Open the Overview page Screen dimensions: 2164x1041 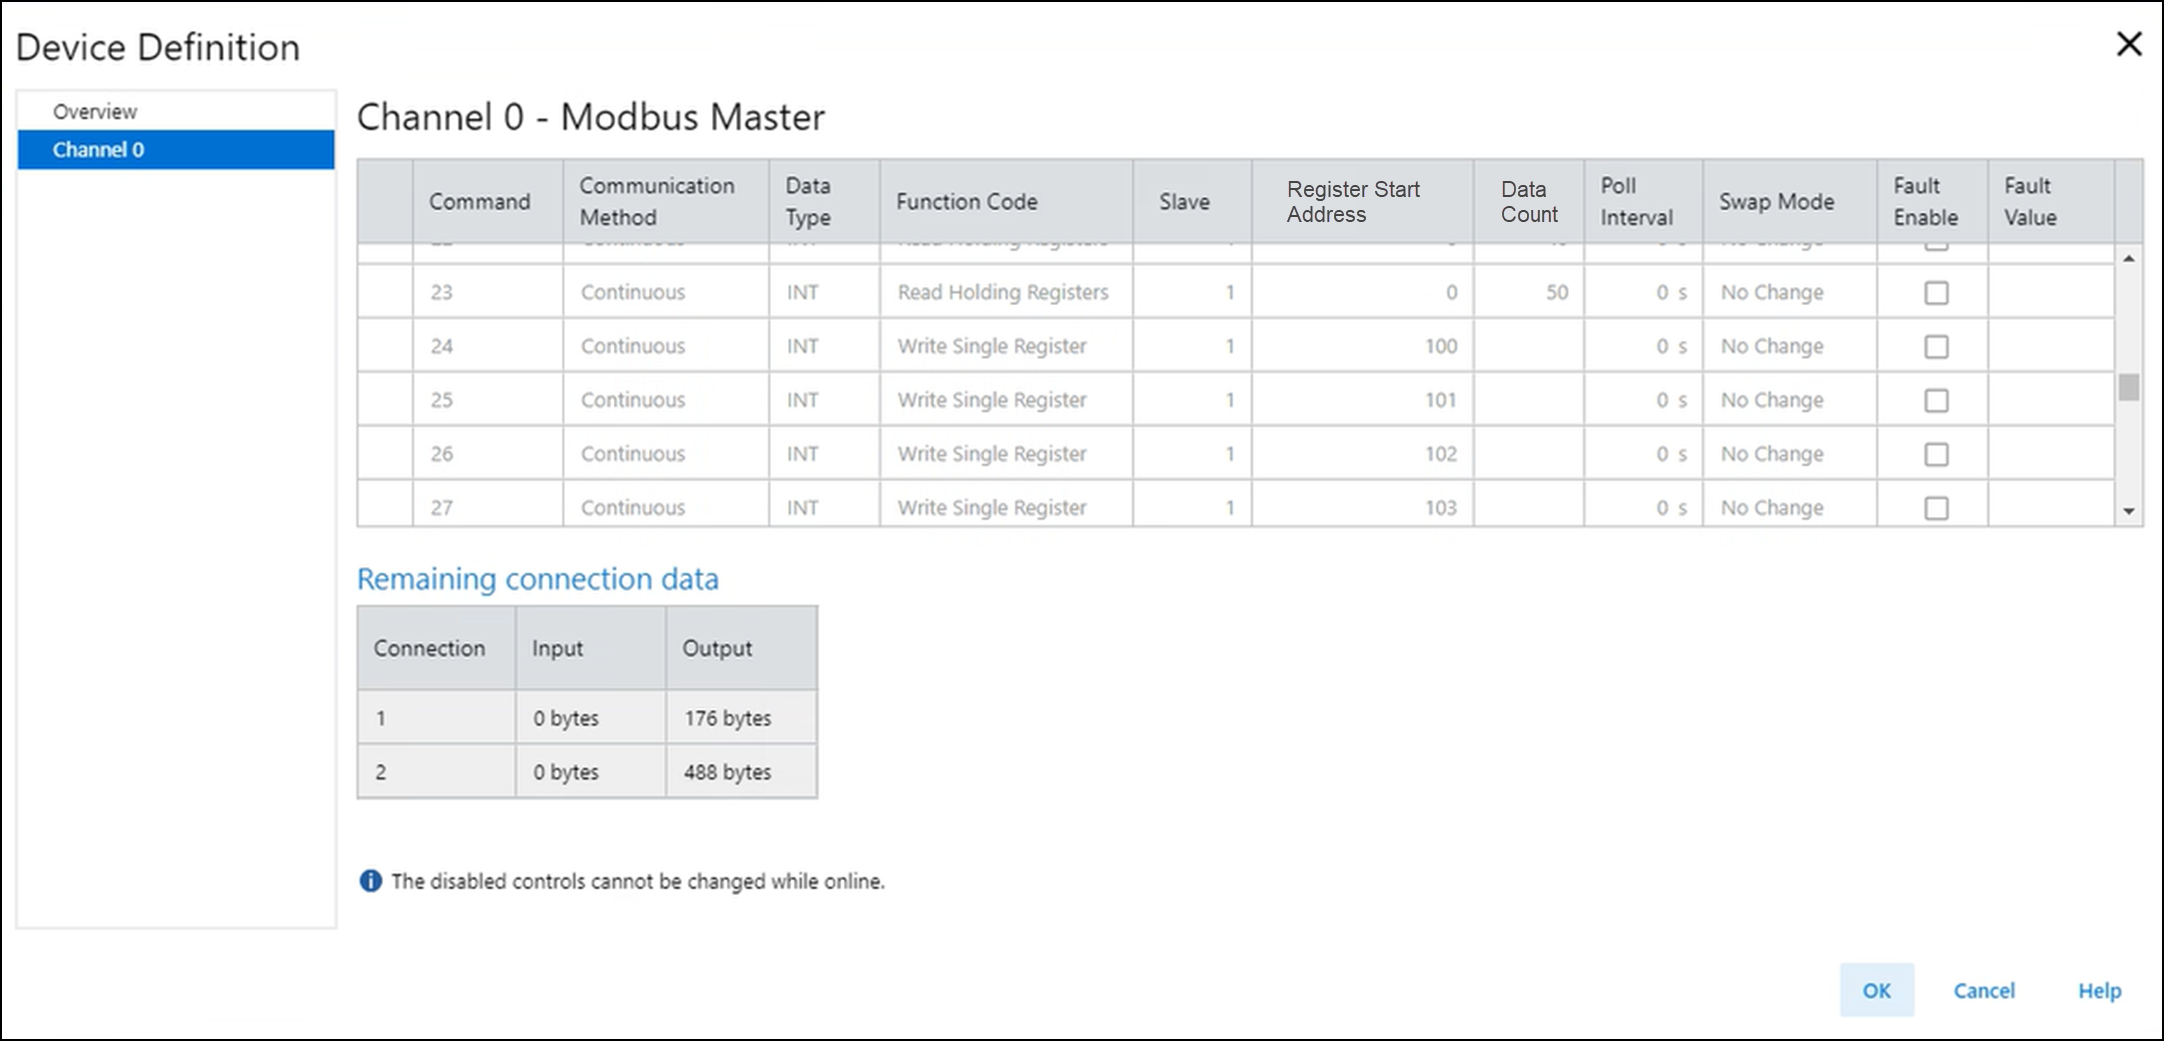95,112
